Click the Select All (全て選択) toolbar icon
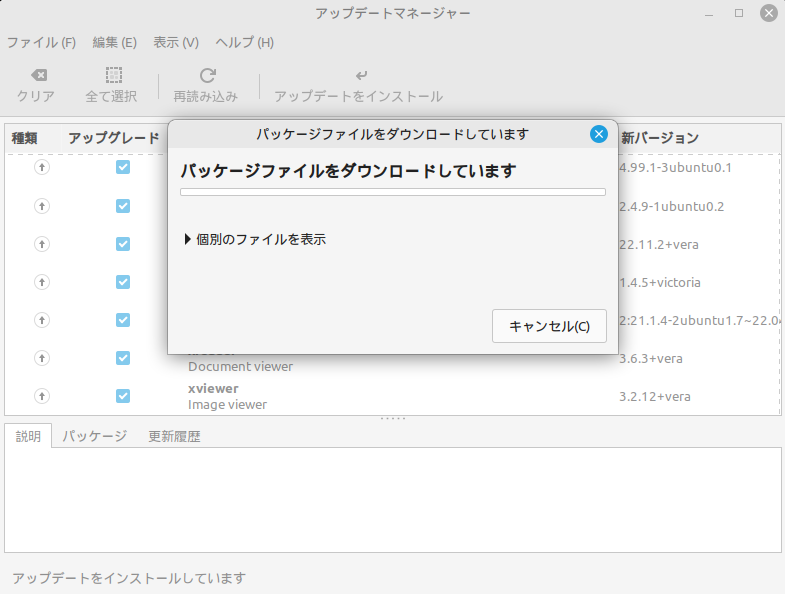Viewport: 785px width, 594px height. click(x=114, y=75)
